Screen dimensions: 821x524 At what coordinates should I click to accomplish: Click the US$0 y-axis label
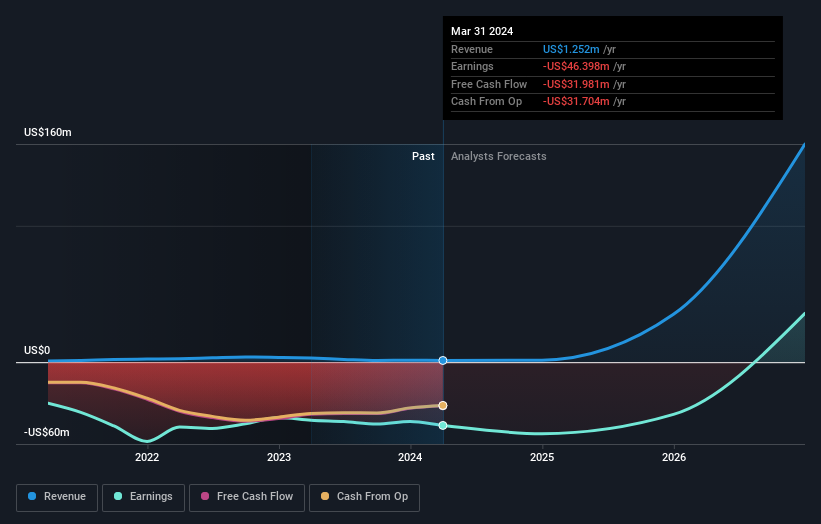(37, 350)
